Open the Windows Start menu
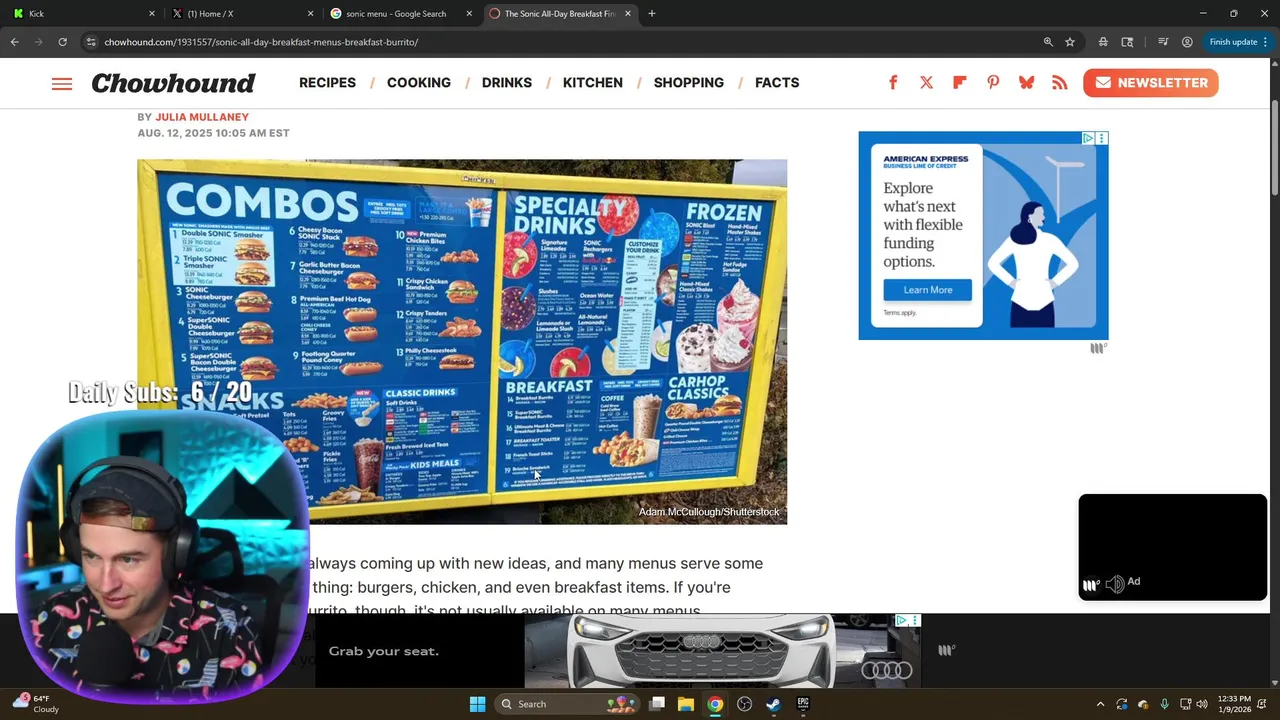This screenshot has height=720, width=1280. coord(477,704)
